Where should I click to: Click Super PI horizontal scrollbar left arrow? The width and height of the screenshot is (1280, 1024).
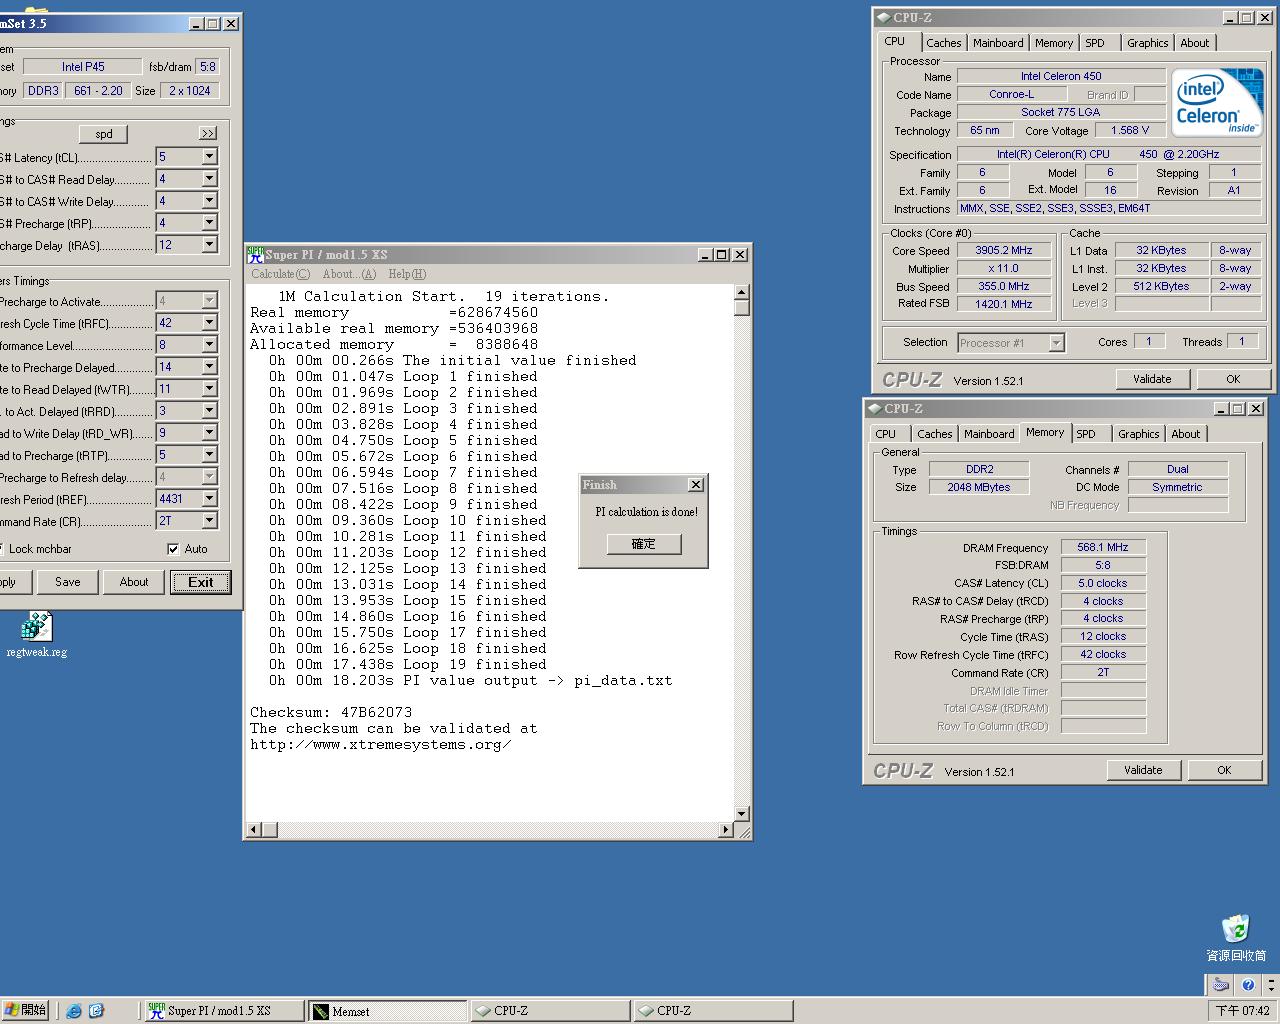point(254,830)
